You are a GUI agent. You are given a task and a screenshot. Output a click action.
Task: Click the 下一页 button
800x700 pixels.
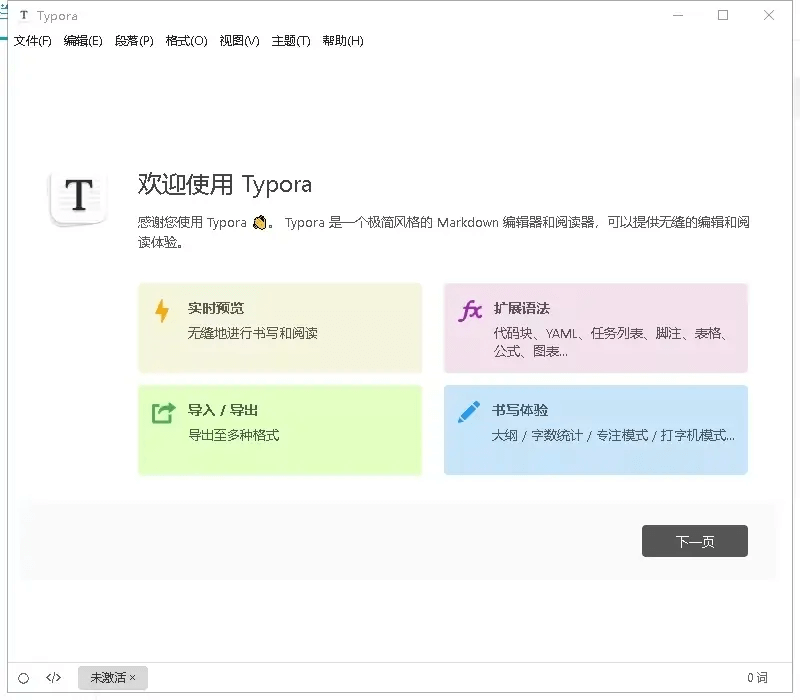point(695,541)
